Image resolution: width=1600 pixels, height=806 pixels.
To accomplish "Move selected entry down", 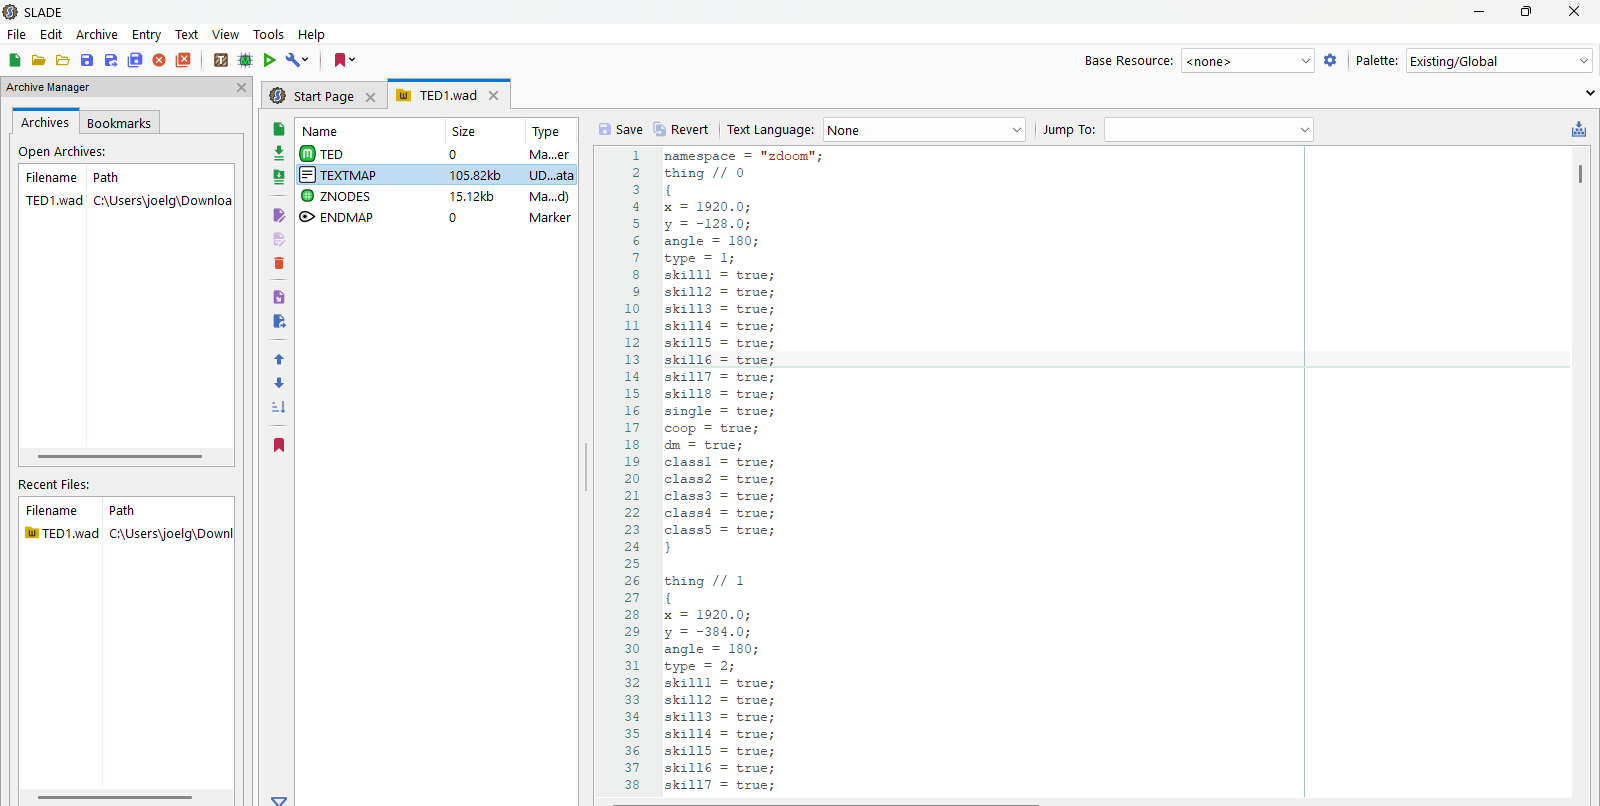I will pos(279,383).
